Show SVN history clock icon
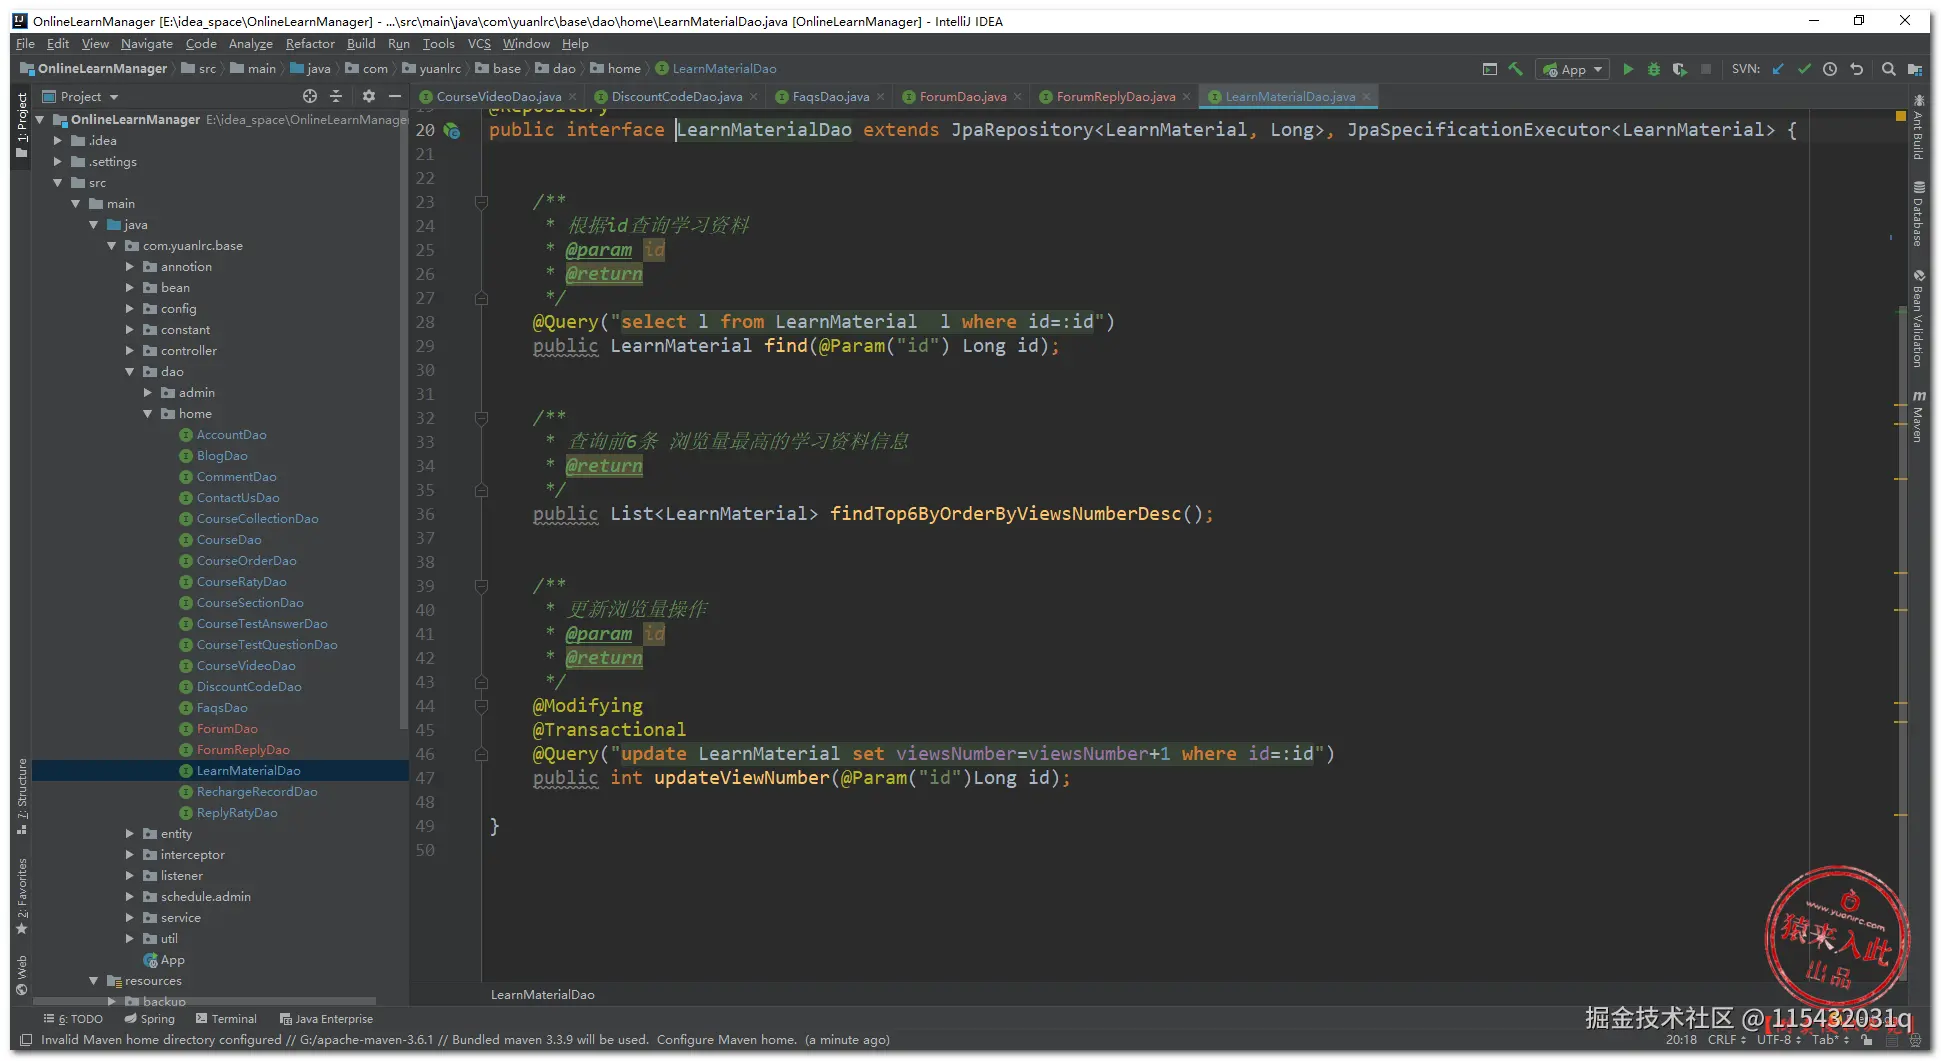Screen dimensions: 1941x1061 pos(1830,69)
